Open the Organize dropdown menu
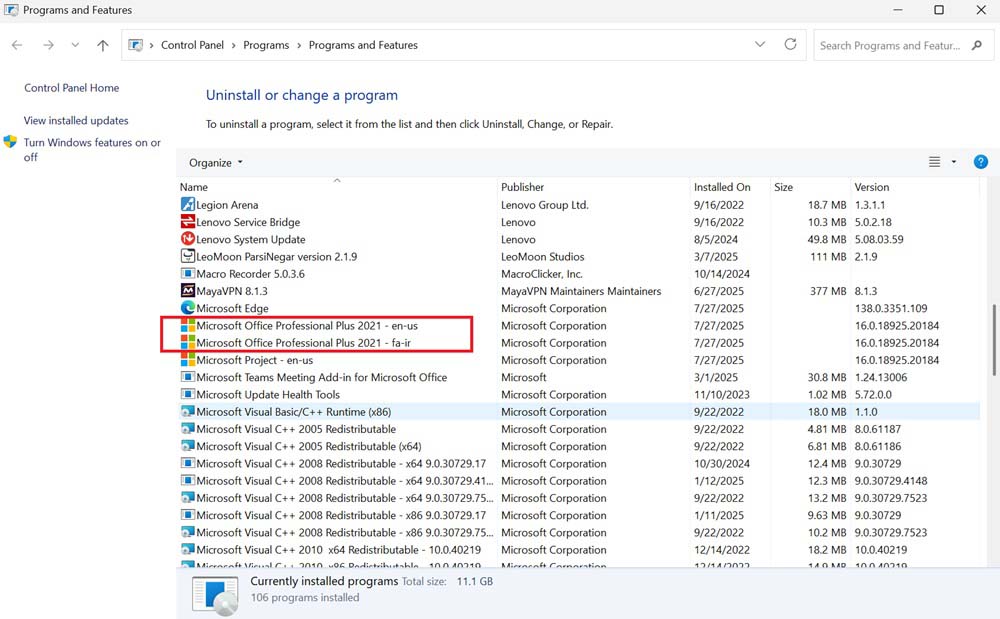 click(x=215, y=163)
